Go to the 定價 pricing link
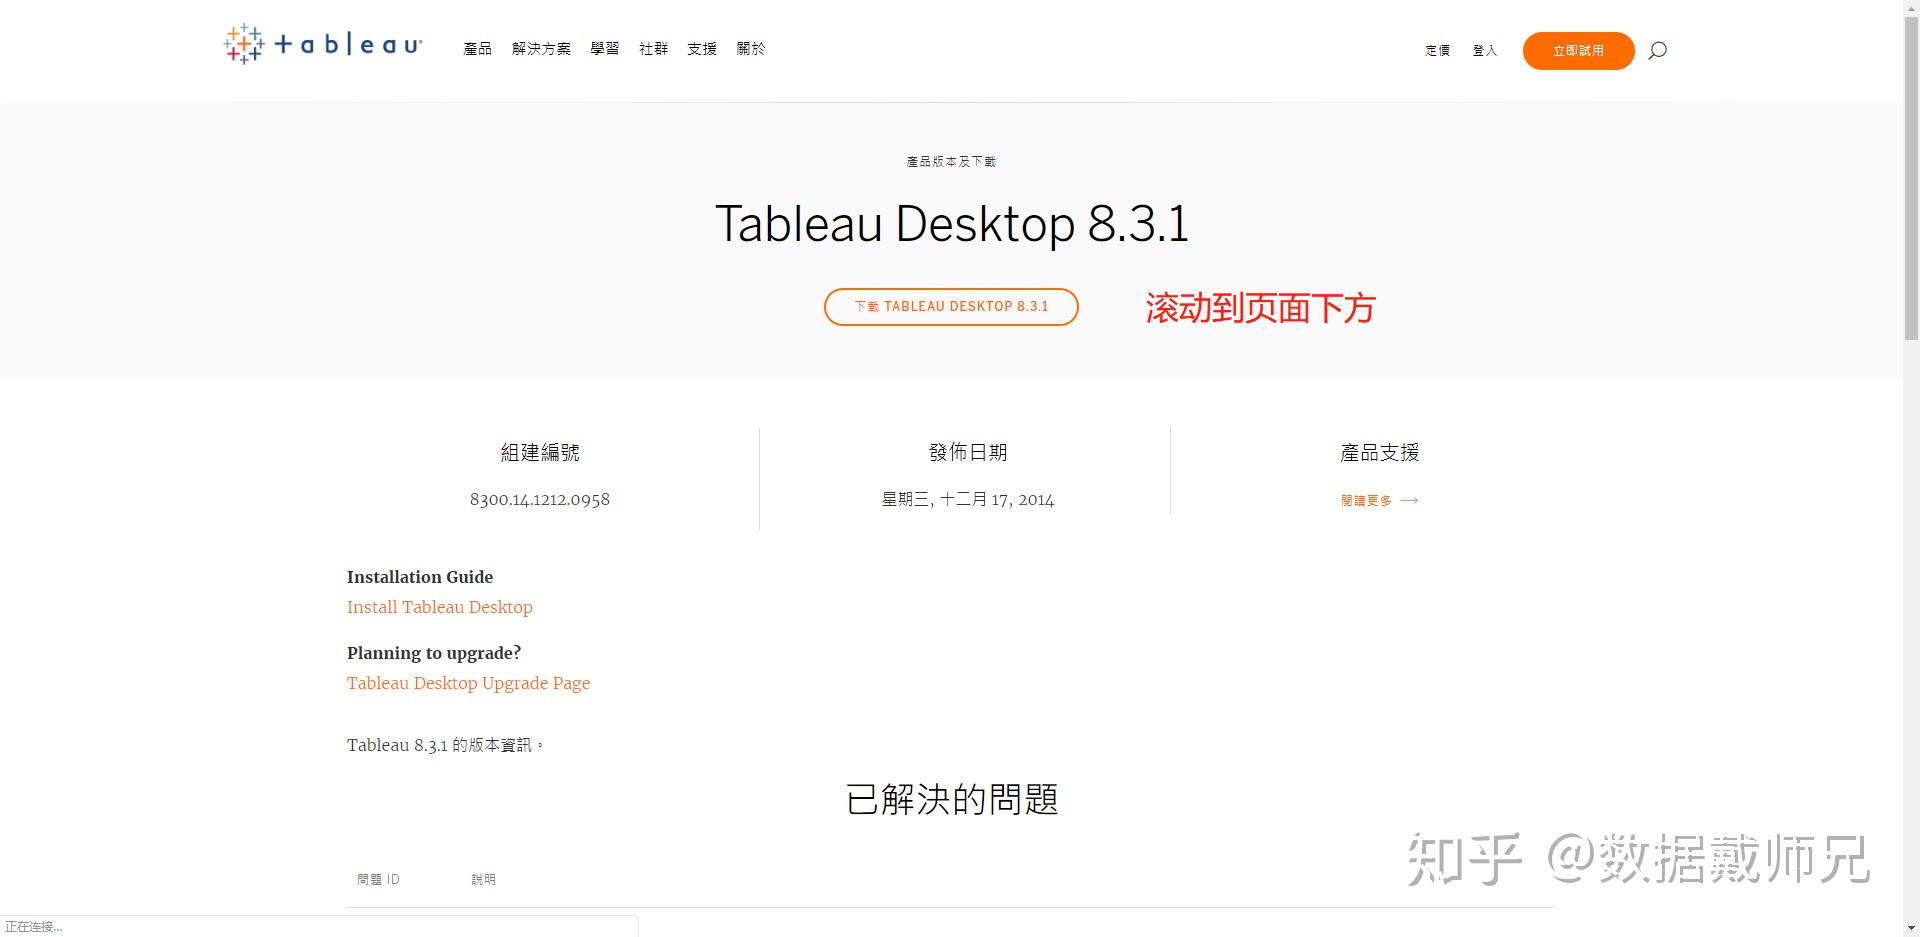The height and width of the screenshot is (937, 1920). tap(1438, 50)
